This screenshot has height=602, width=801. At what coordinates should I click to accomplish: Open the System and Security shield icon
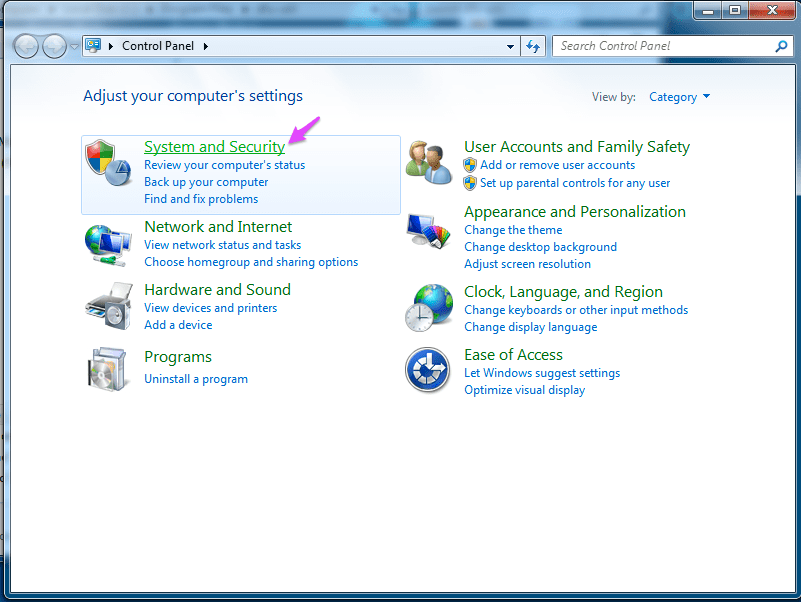[x=108, y=163]
